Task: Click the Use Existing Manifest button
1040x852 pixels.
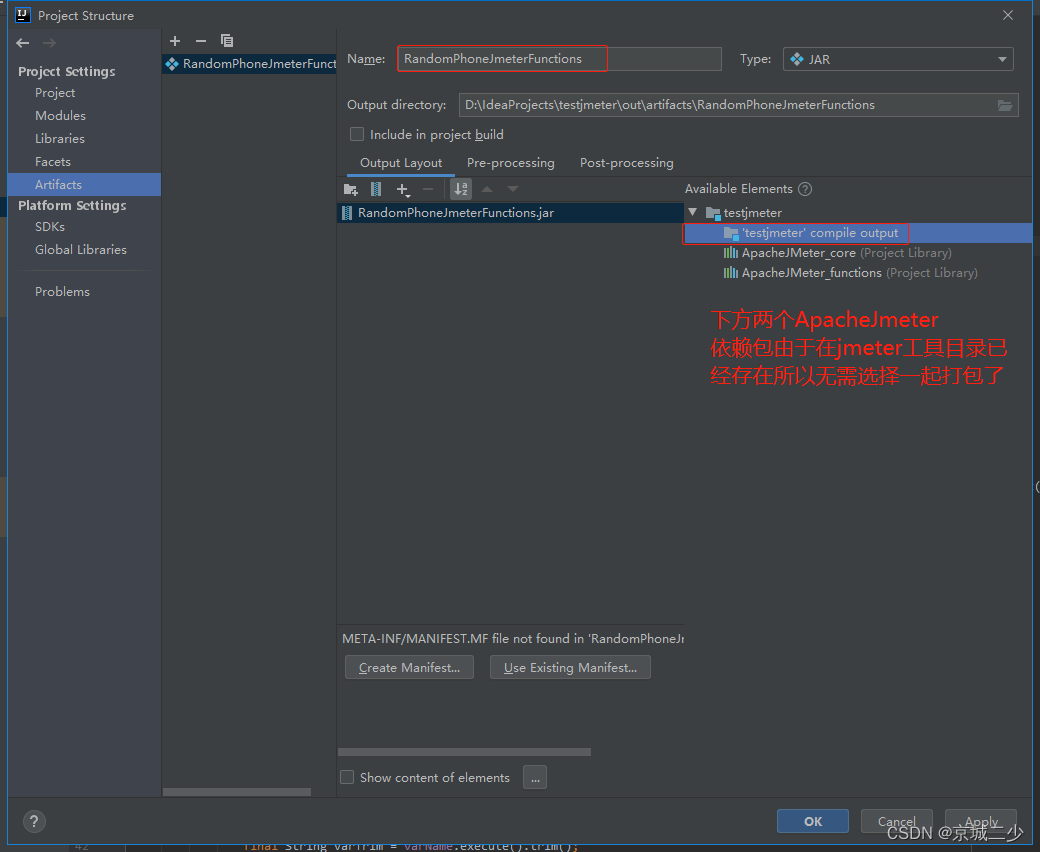Action: 570,668
